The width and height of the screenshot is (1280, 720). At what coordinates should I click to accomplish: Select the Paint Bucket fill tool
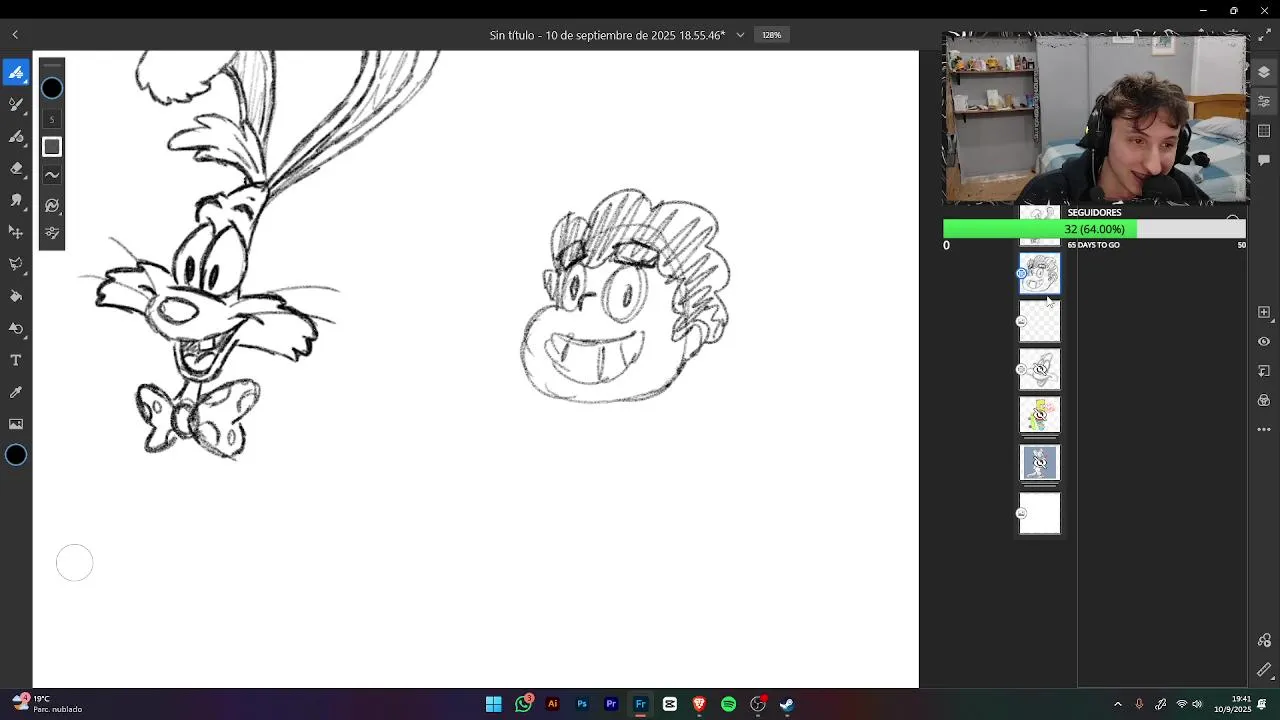coord(16,297)
